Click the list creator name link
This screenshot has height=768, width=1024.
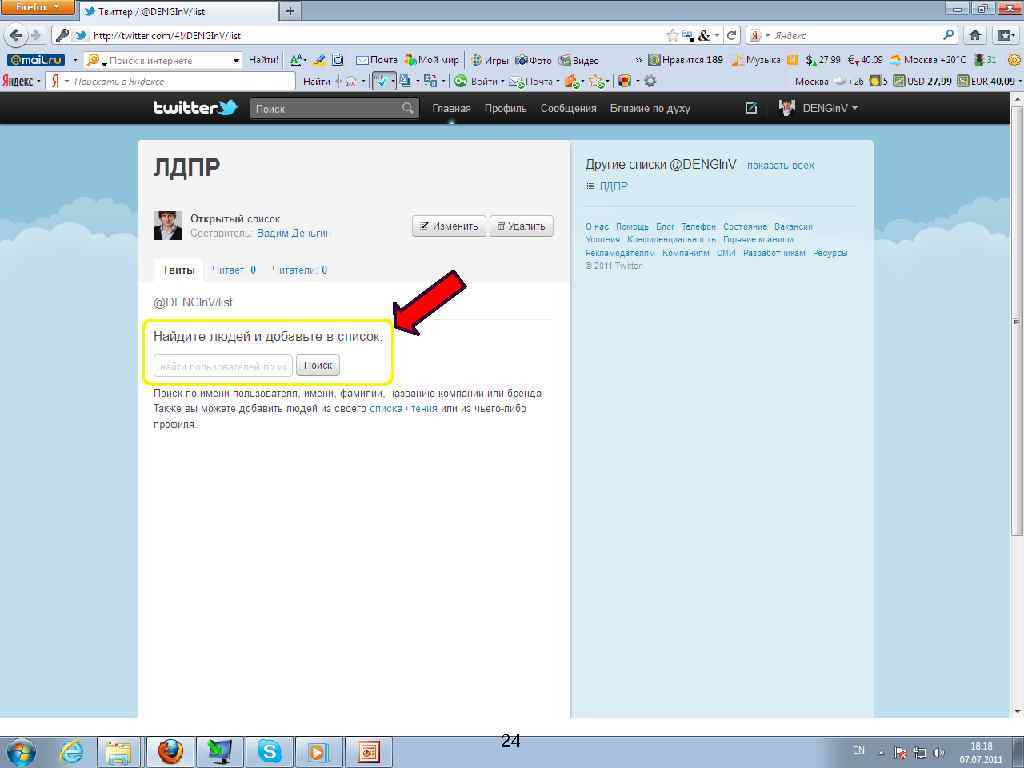pos(293,233)
